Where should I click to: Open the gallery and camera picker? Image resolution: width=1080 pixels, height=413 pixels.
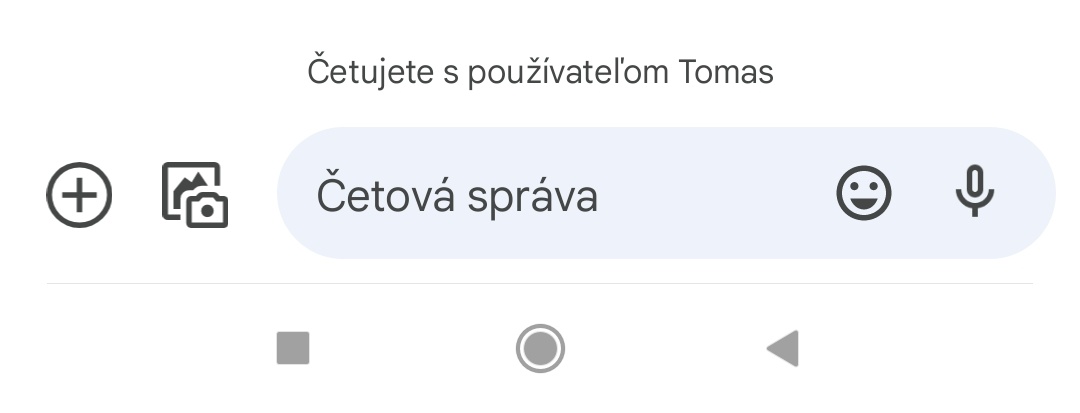click(195, 194)
